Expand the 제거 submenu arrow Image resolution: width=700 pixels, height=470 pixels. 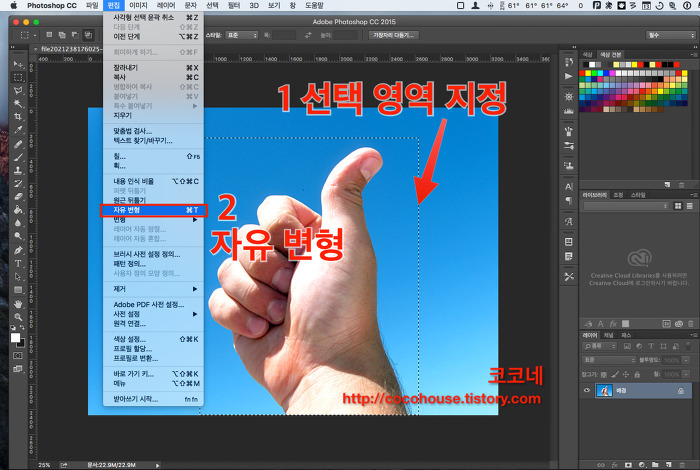[x=195, y=289]
